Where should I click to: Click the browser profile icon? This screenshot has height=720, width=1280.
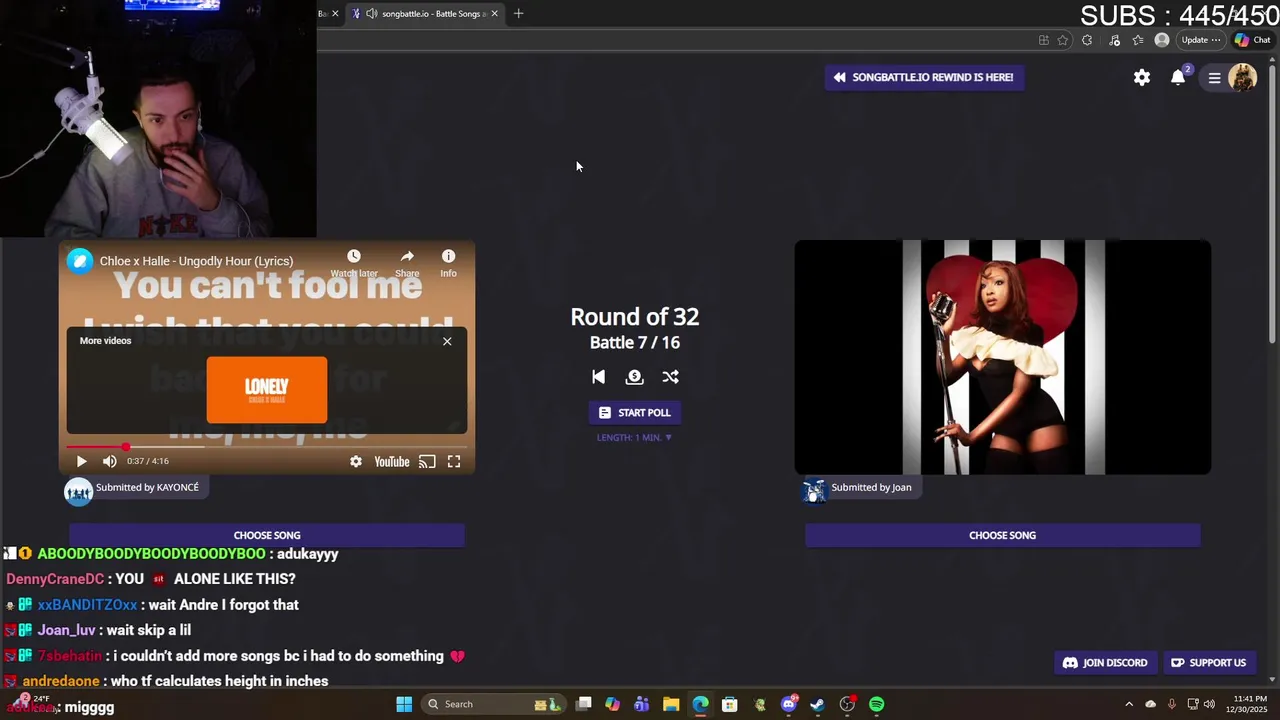[x=1161, y=40]
